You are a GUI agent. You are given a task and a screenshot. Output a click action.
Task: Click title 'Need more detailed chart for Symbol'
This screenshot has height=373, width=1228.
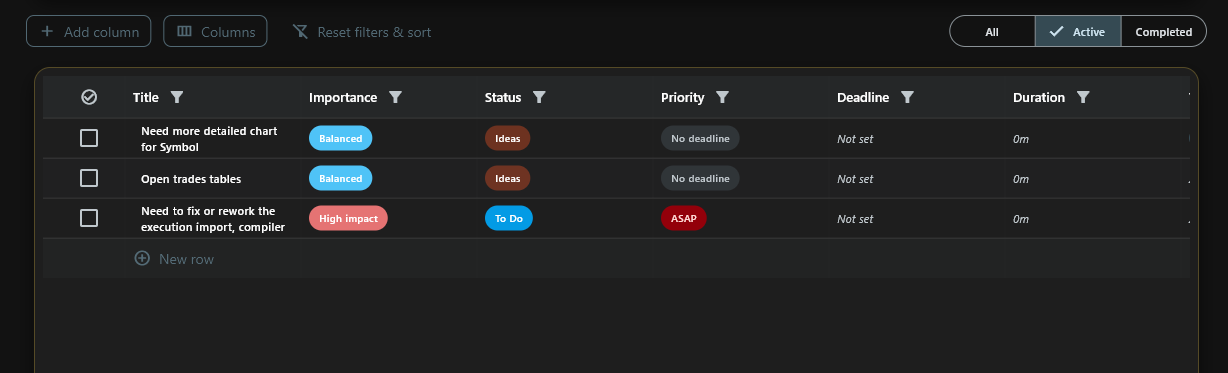click(x=209, y=138)
